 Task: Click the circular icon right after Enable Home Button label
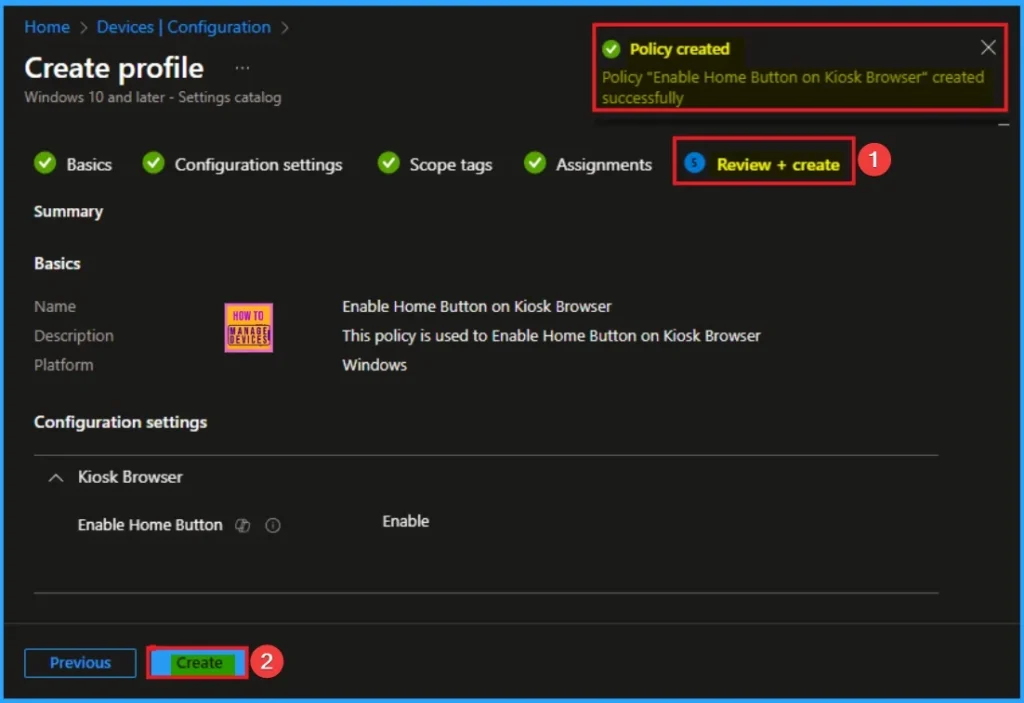(242, 525)
